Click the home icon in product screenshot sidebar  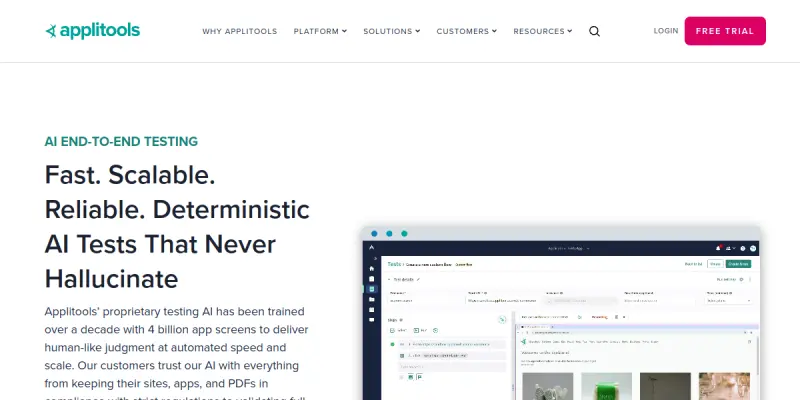[371, 268]
